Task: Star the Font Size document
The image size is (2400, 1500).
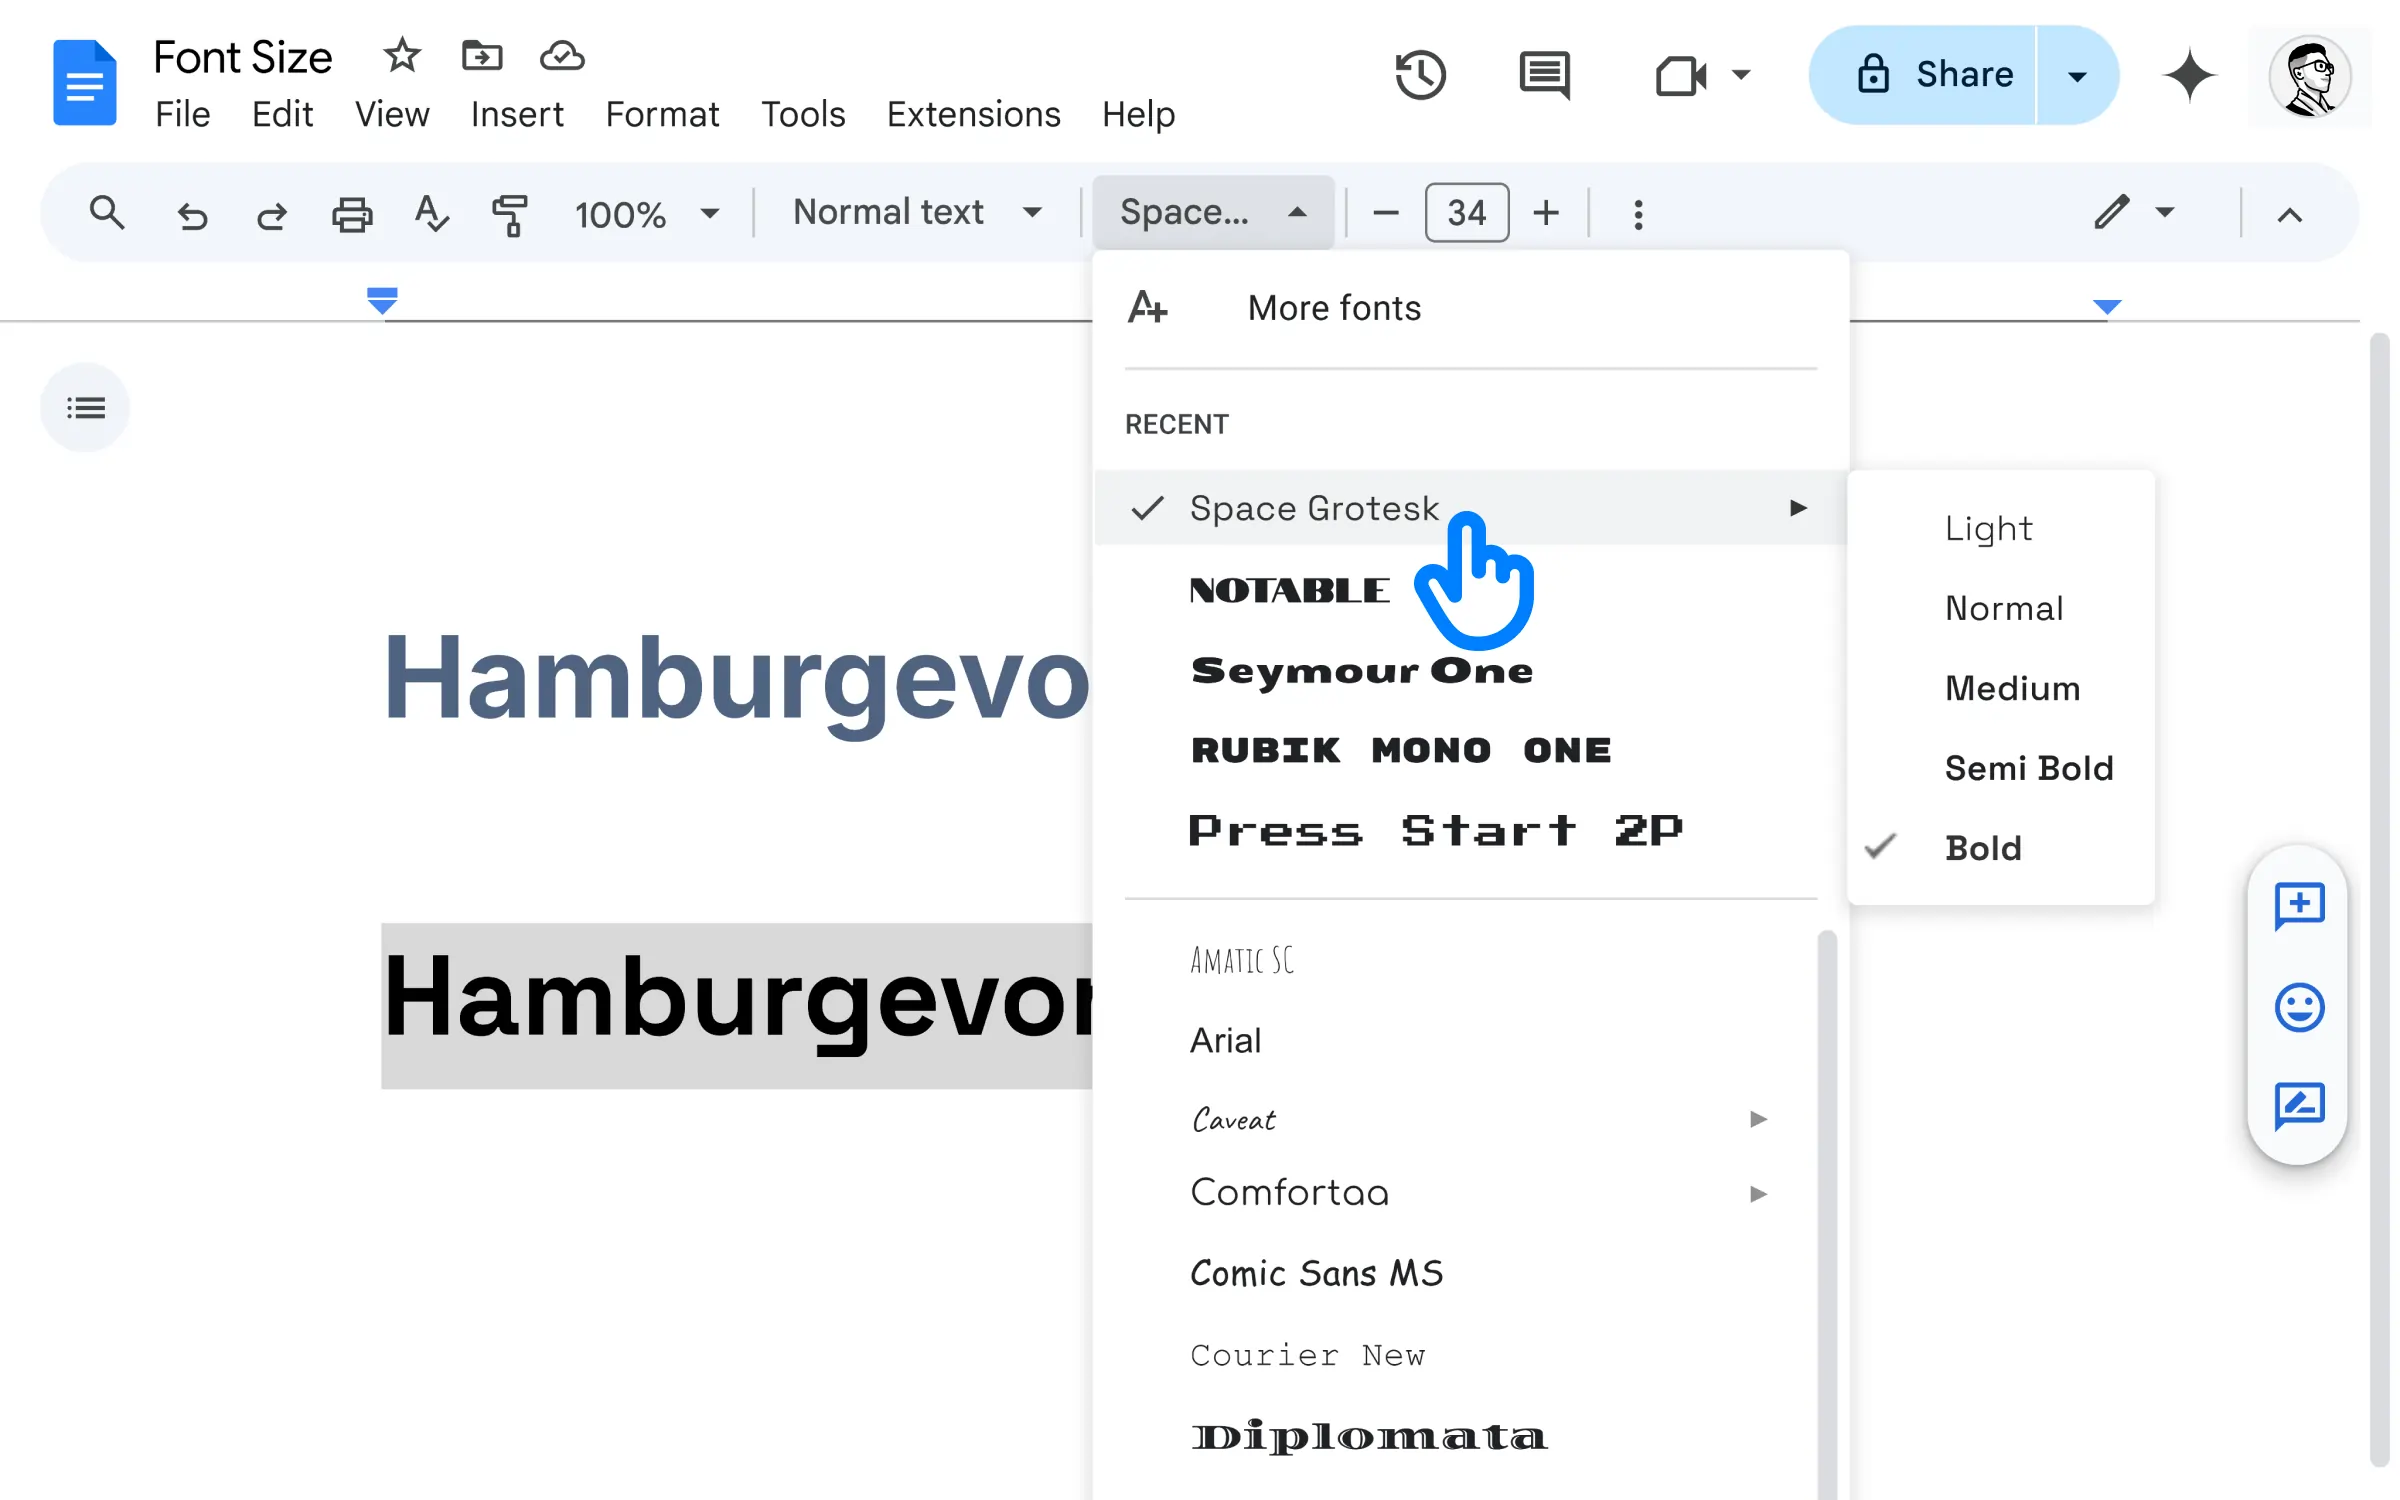Action: tap(402, 55)
